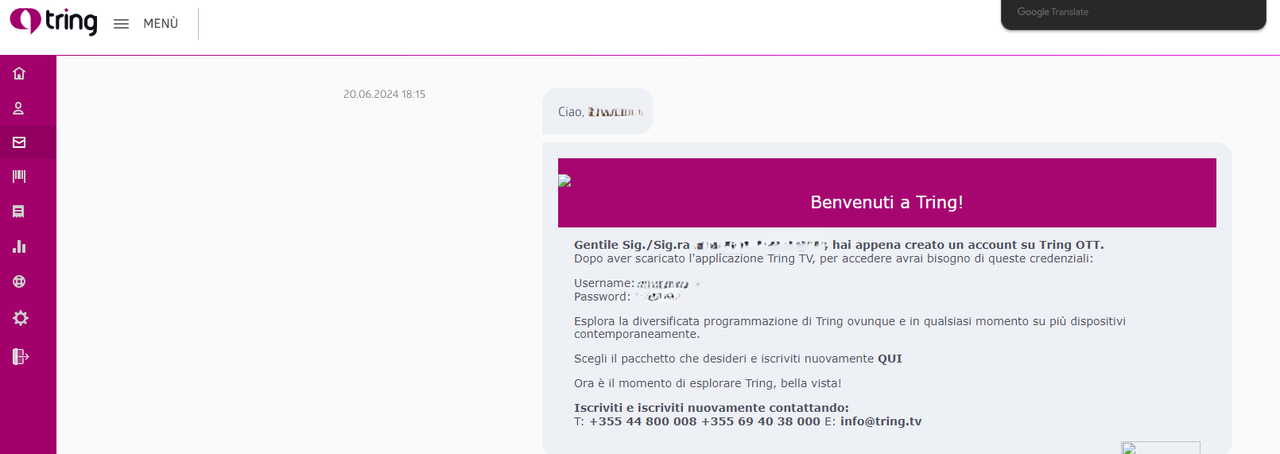The height and width of the screenshot is (454, 1280).
Task: Click the Ciao greeting message bubble
Action: click(598, 111)
